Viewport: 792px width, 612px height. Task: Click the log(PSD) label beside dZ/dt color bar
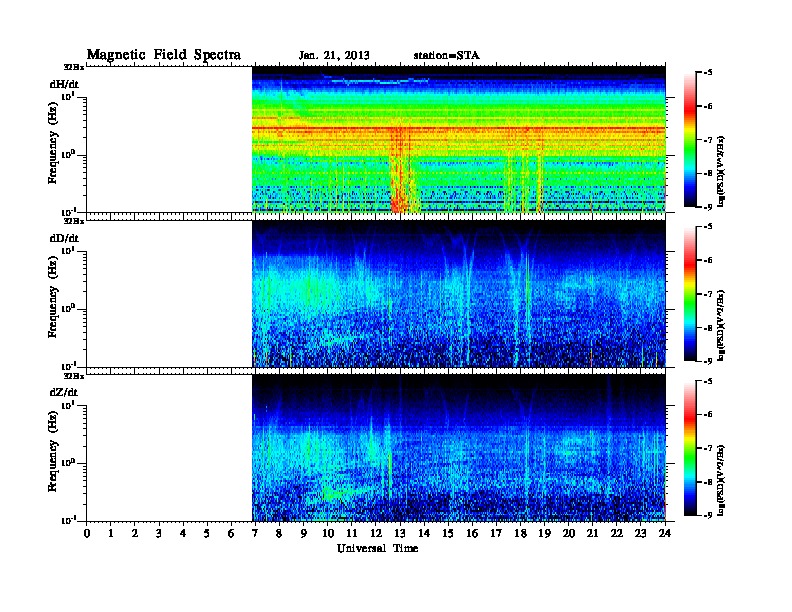click(x=721, y=480)
